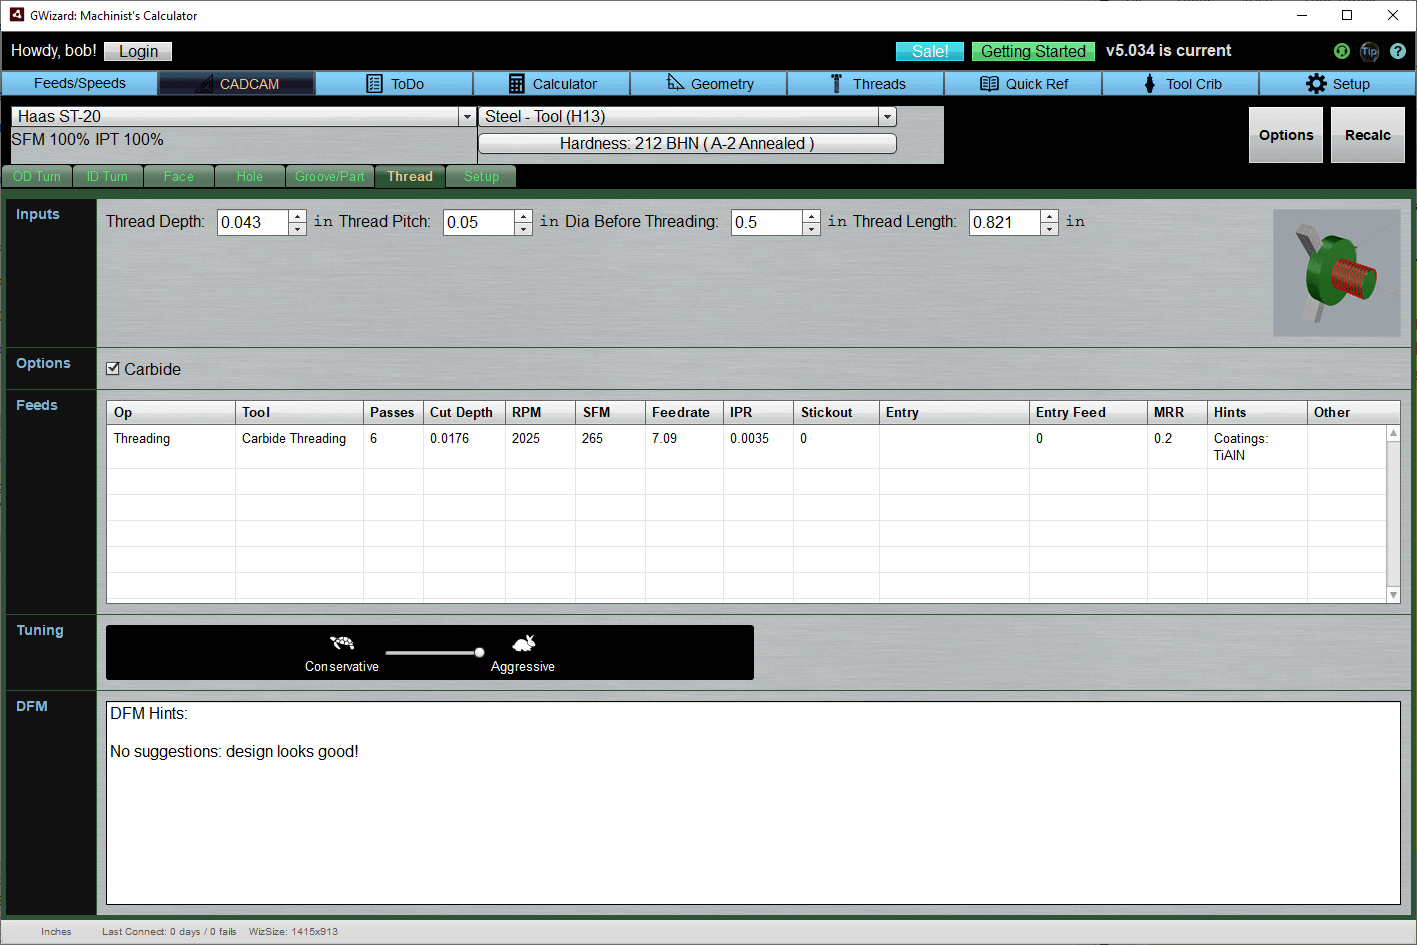
Task: Click the Calculator keypad icon
Action: coord(518,83)
